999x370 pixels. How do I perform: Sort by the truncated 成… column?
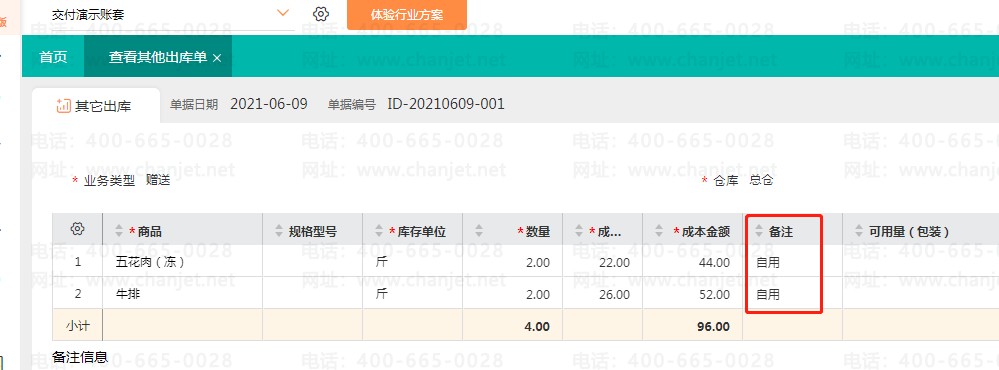[579, 232]
